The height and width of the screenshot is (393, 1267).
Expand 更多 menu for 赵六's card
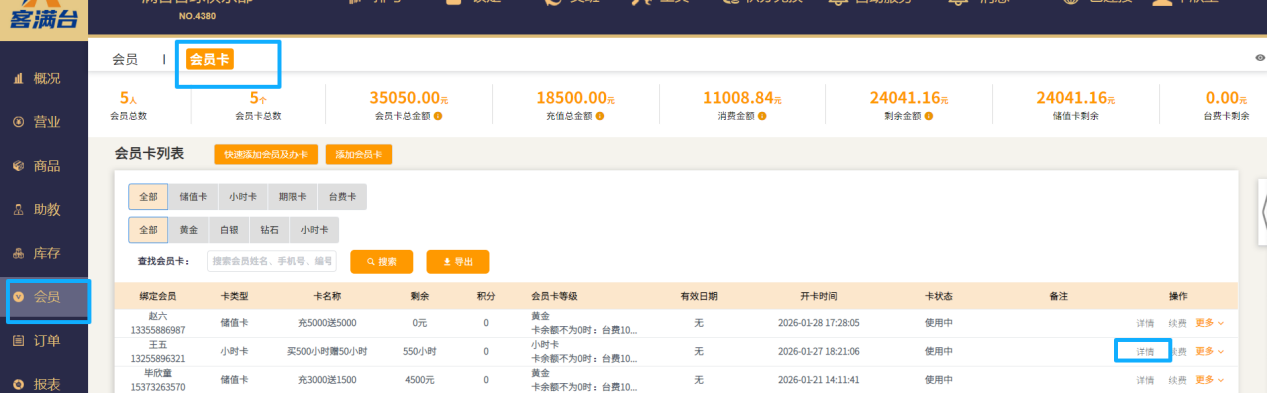click(1209, 323)
